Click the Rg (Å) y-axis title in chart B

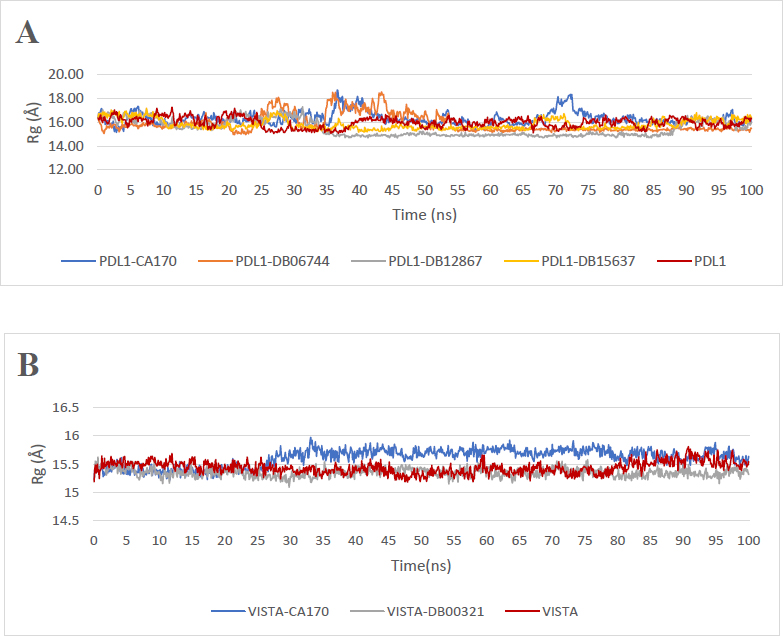click(x=33, y=465)
